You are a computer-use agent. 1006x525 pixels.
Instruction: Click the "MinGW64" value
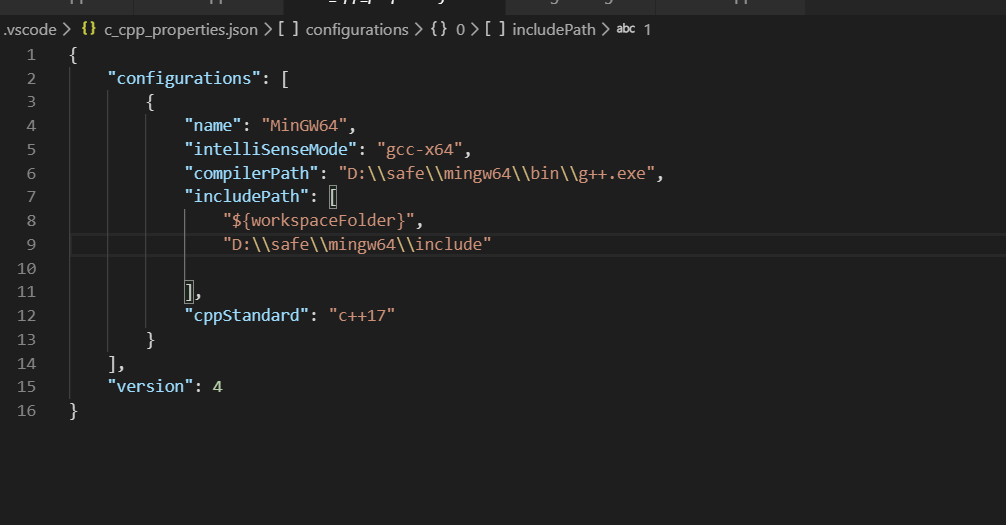click(304, 126)
